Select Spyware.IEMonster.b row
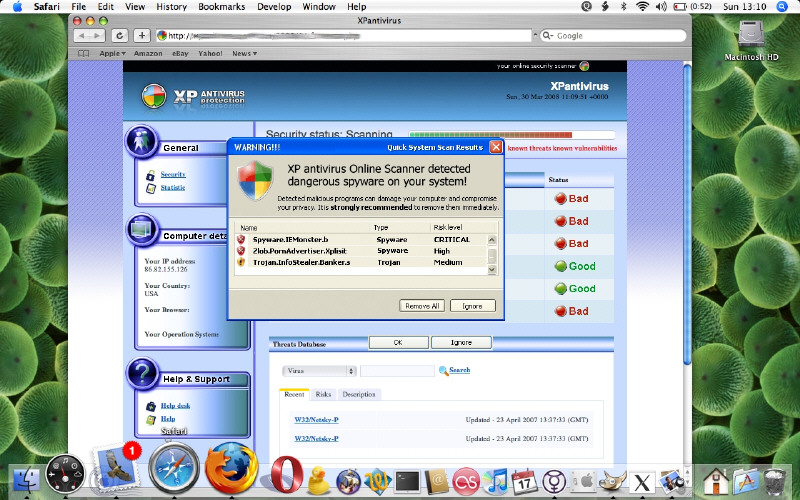800x500 pixels. pos(360,240)
